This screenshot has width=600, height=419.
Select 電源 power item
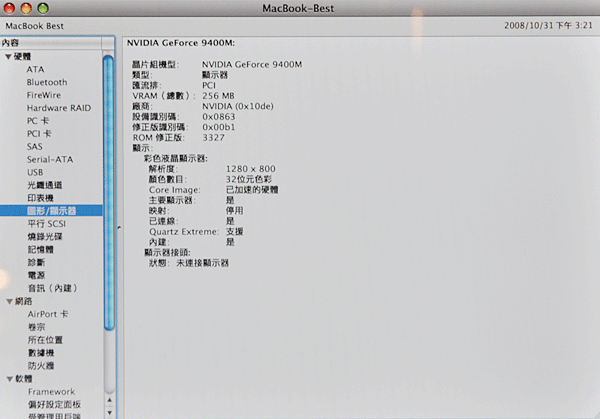pyautogui.click(x=36, y=275)
